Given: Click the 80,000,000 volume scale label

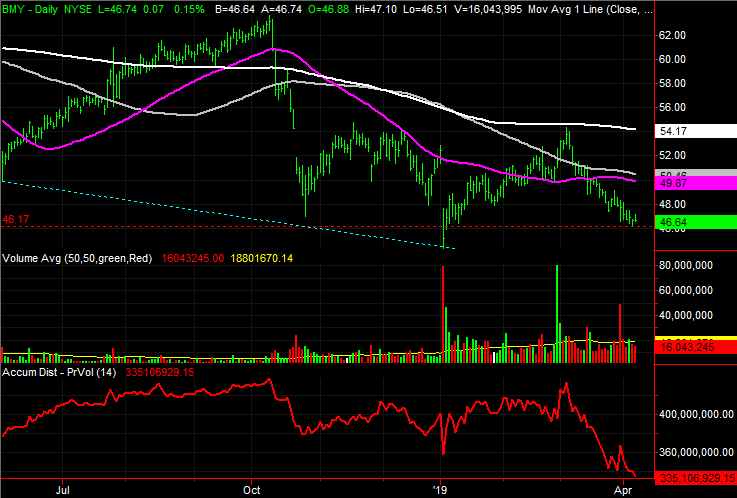Looking at the screenshot, I should point(687,265).
